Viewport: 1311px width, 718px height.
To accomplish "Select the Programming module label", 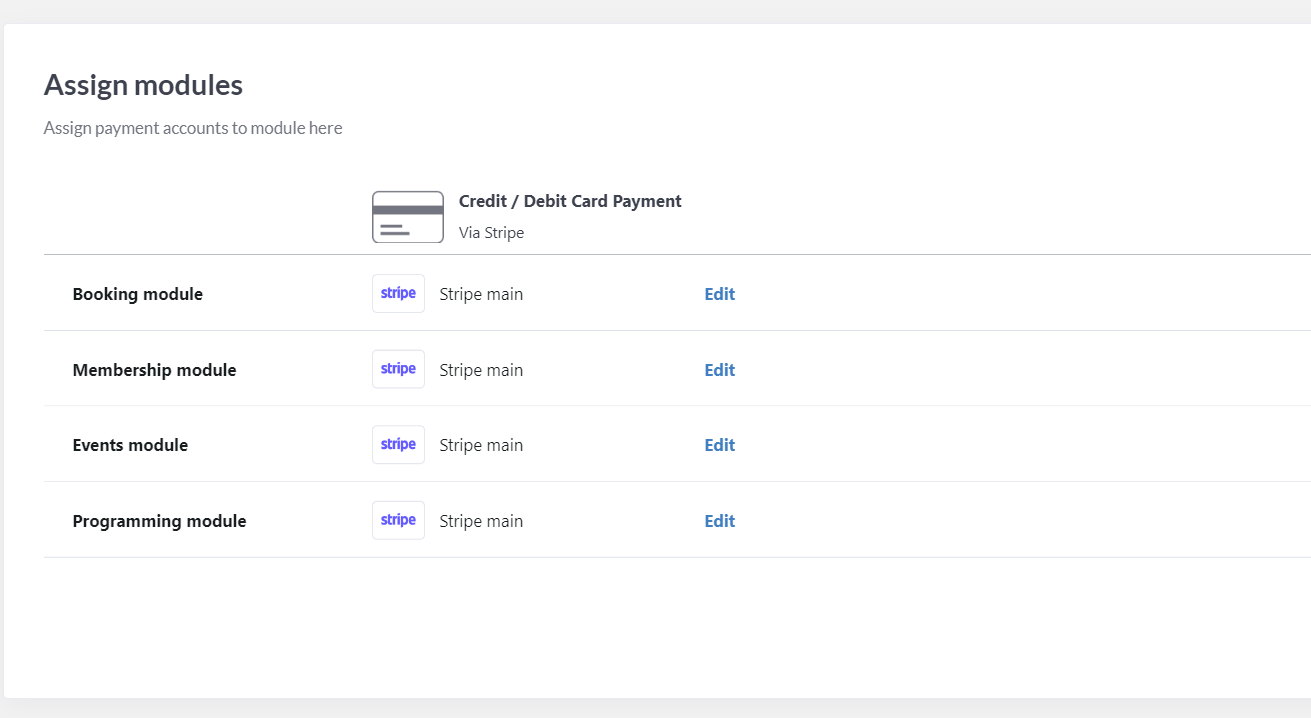I will click(159, 521).
